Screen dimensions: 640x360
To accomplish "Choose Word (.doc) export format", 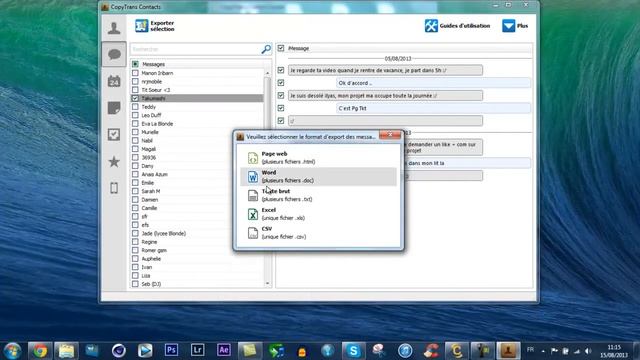I will [x=318, y=176].
